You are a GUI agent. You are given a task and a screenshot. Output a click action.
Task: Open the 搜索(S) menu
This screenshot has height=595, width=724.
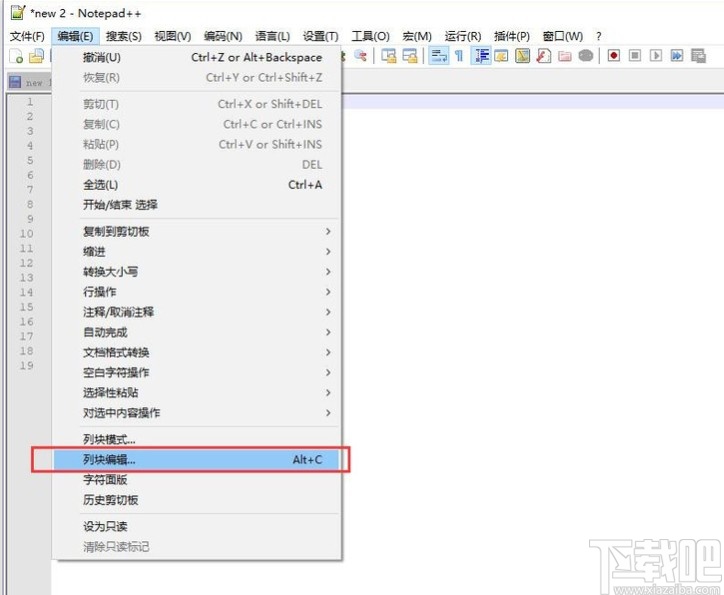click(124, 36)
